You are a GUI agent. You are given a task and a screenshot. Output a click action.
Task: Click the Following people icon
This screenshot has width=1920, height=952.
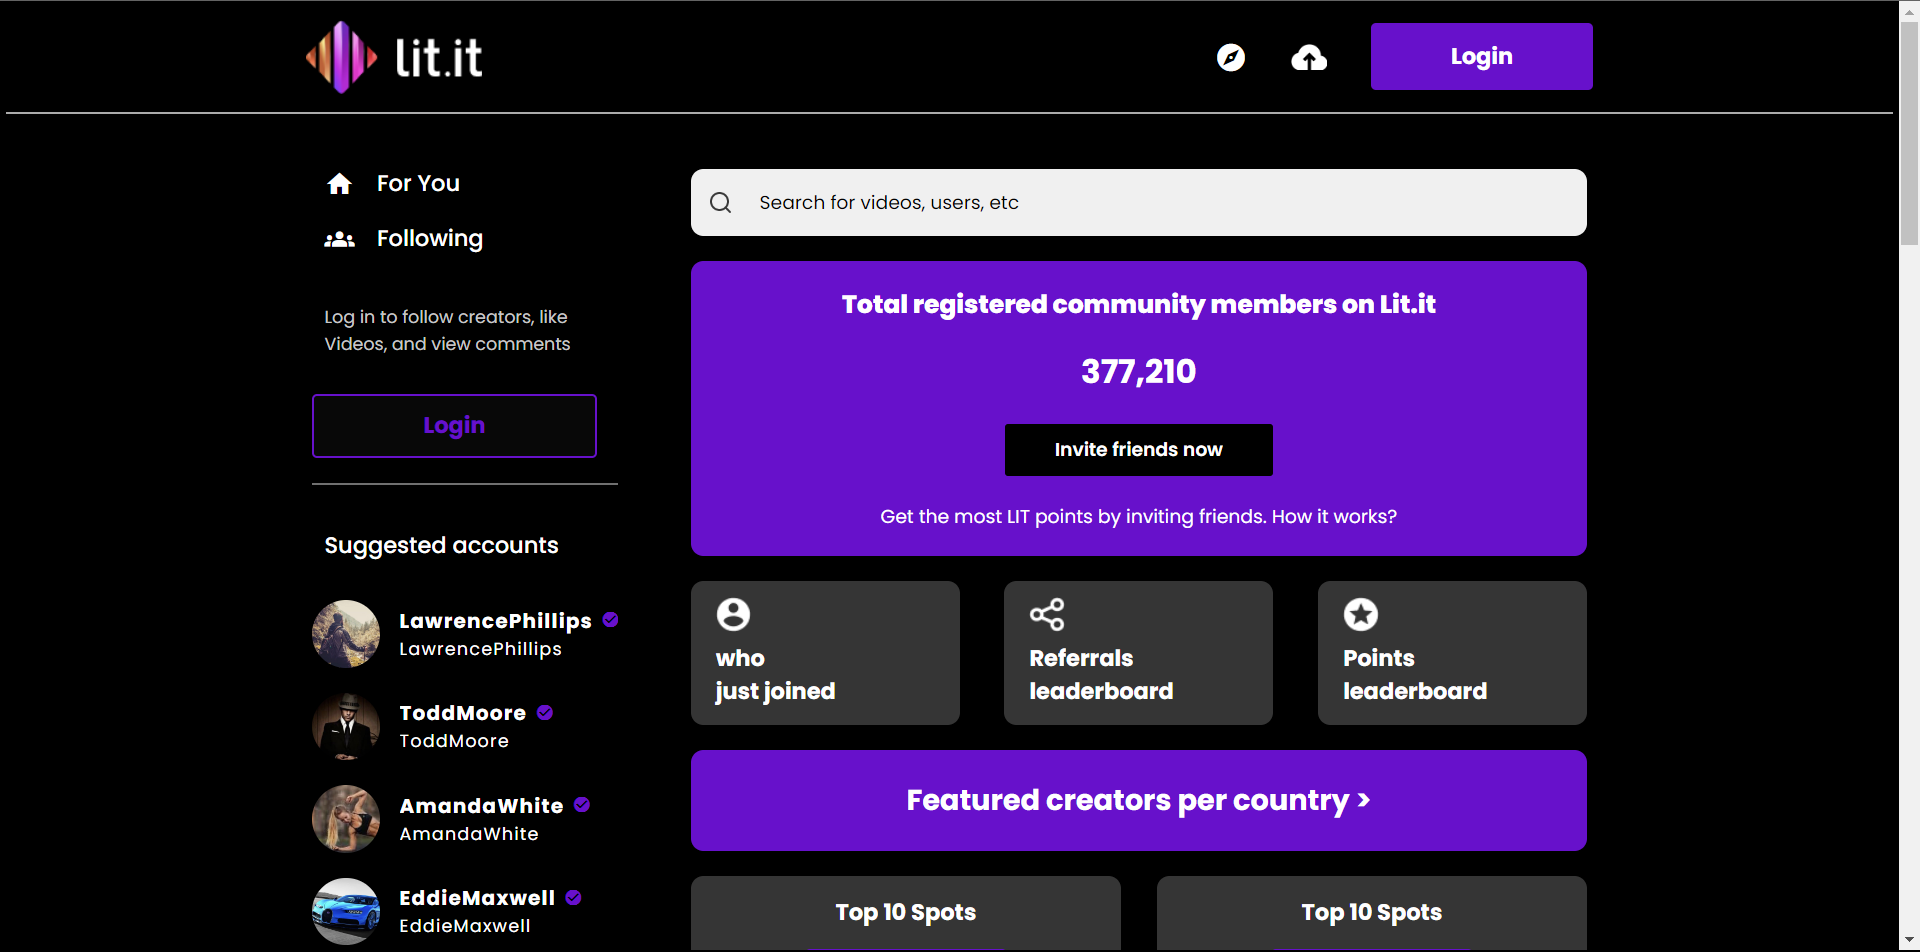tap(340, 239)
